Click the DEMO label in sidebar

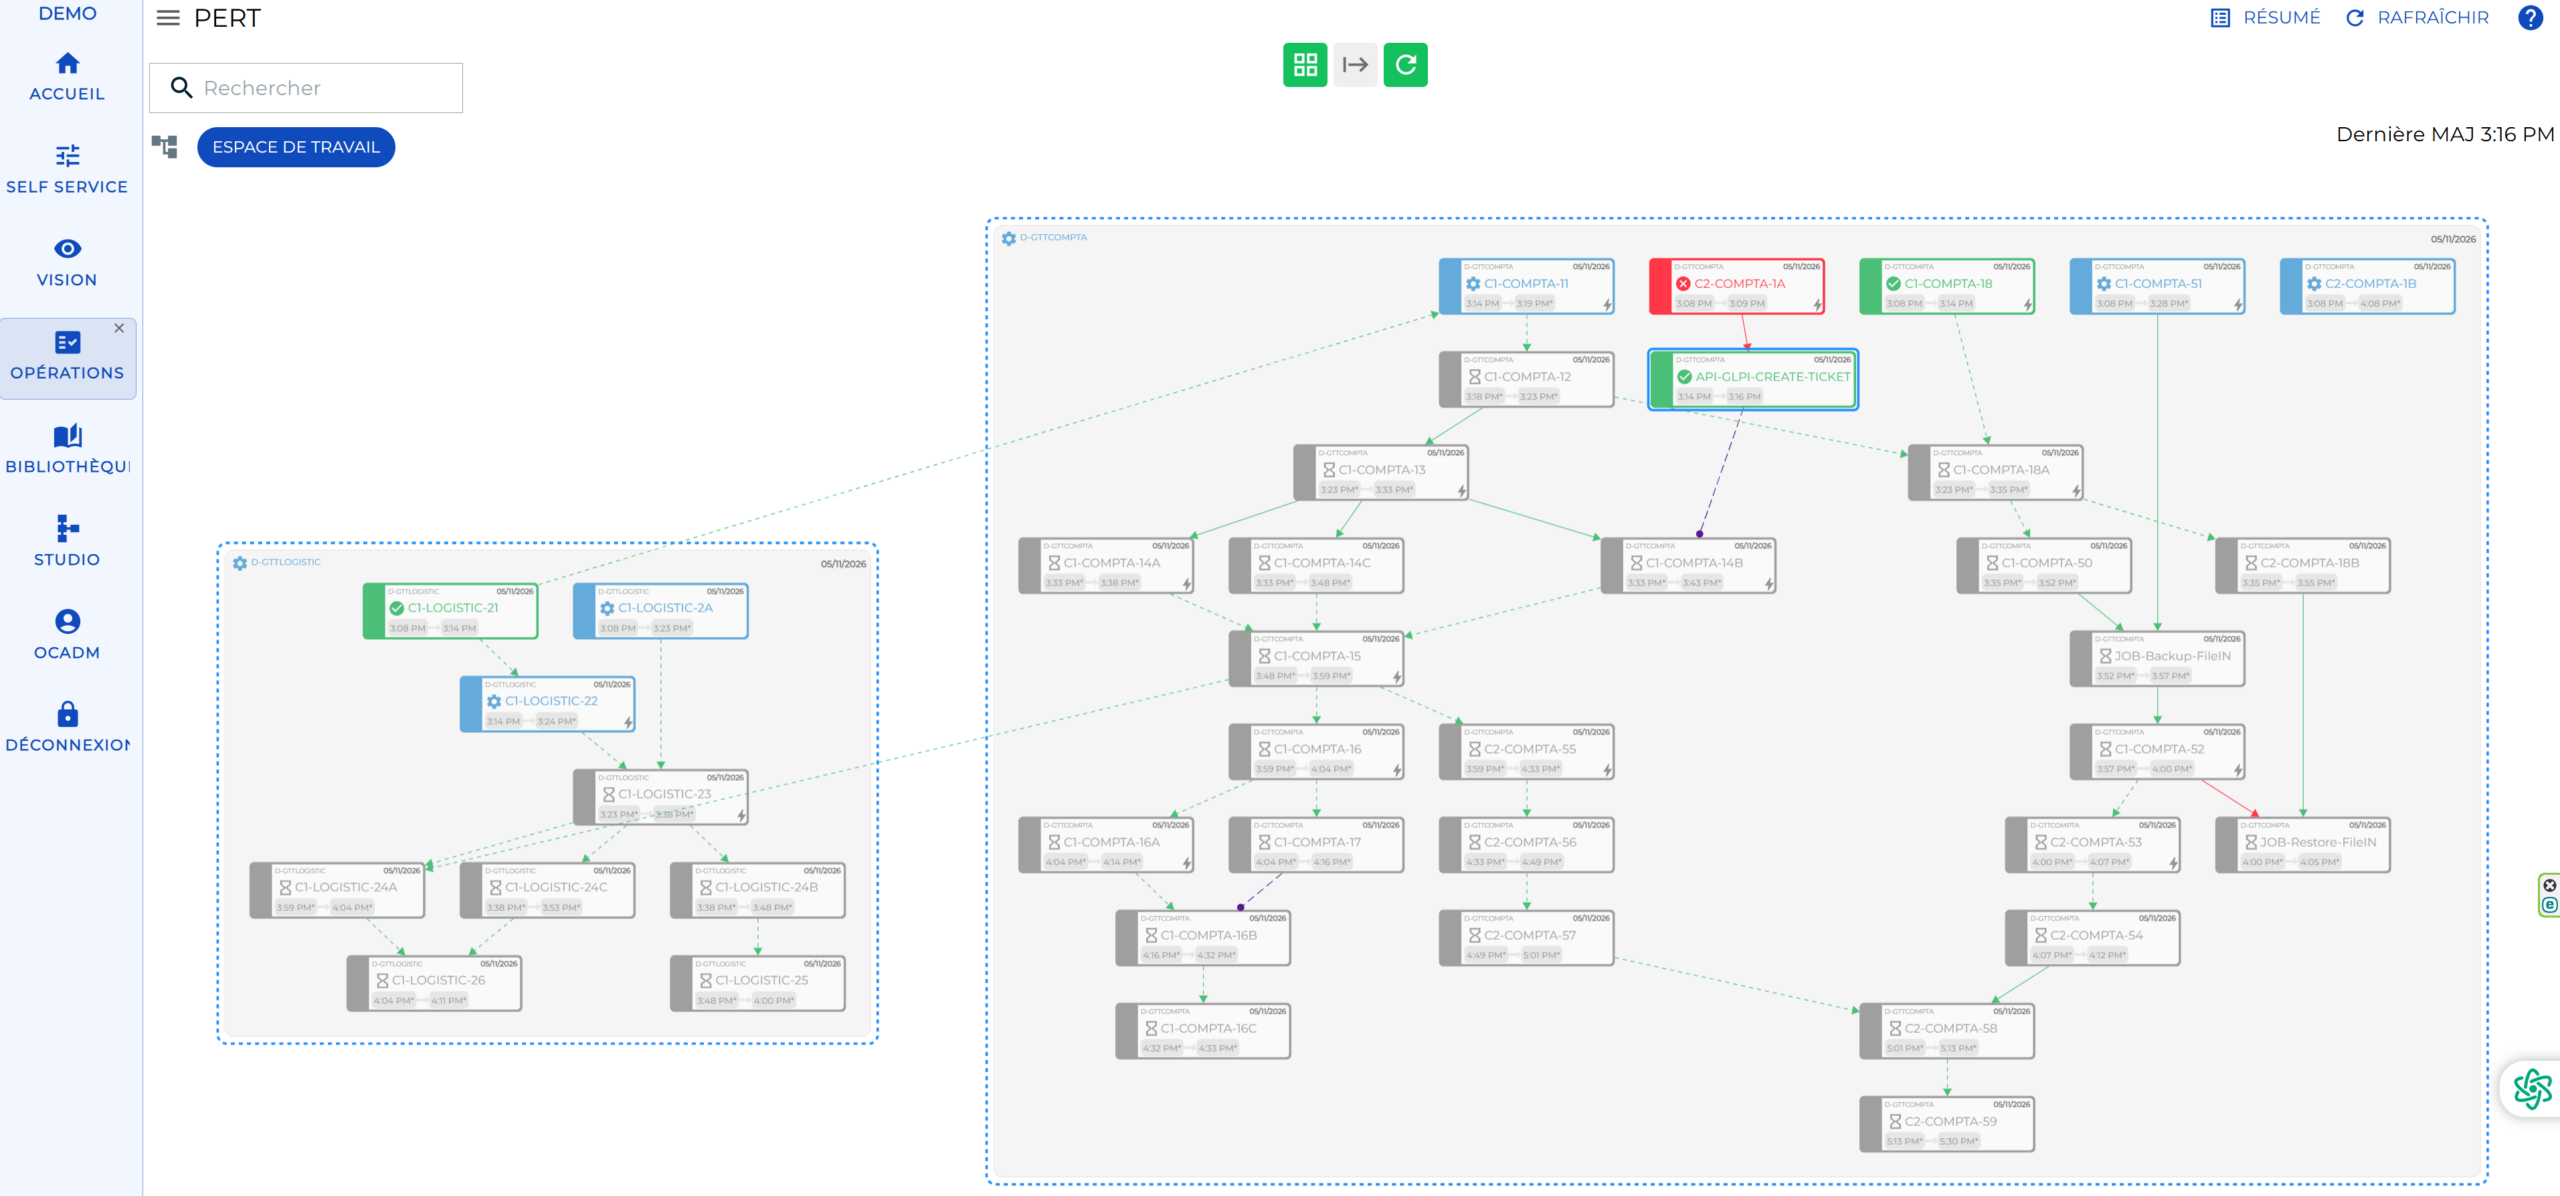pyautogui.click(x=67, y=13)
